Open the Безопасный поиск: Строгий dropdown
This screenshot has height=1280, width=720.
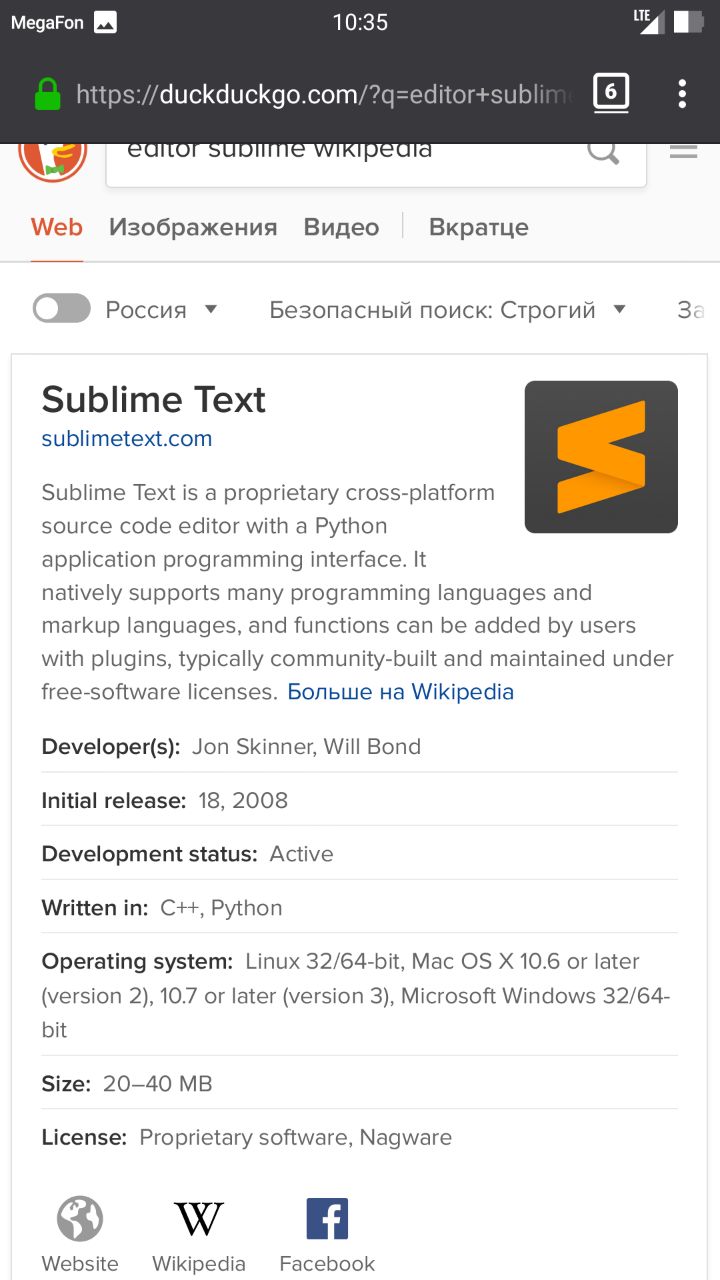tap(448, 310)
